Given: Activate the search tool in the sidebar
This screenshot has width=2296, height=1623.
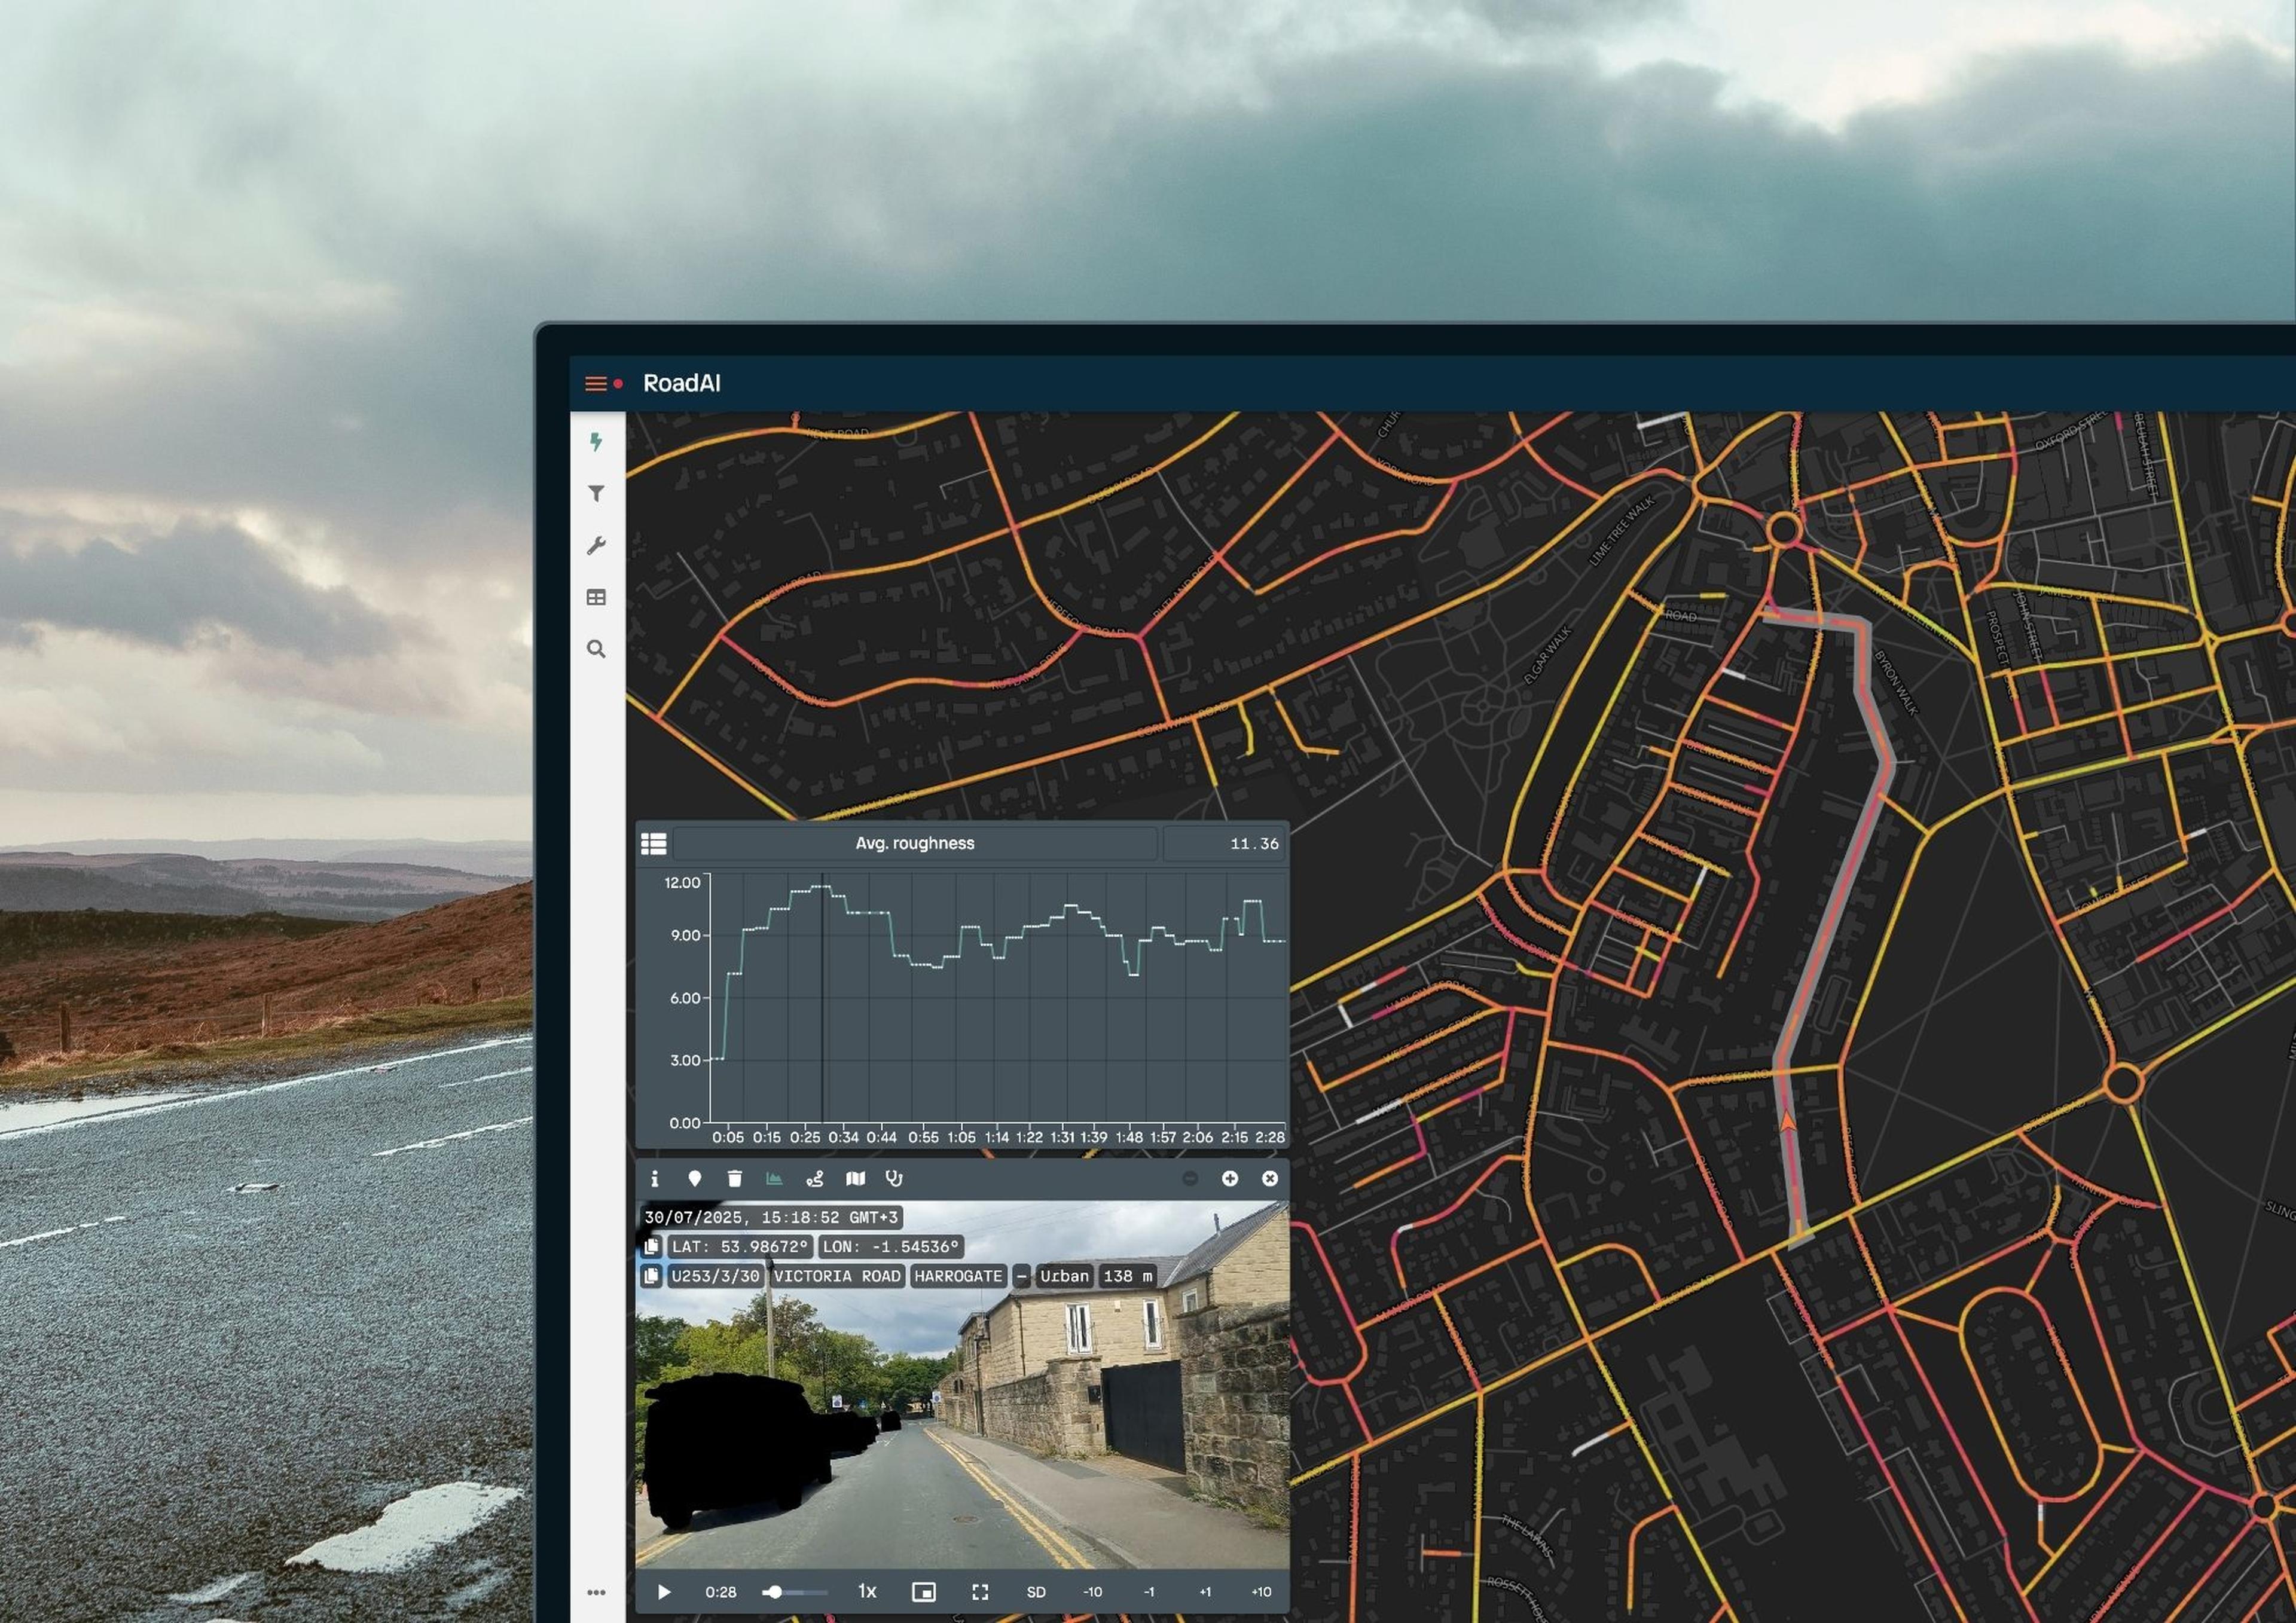Looking at the screenshot, I should click(x=597, y=648).
